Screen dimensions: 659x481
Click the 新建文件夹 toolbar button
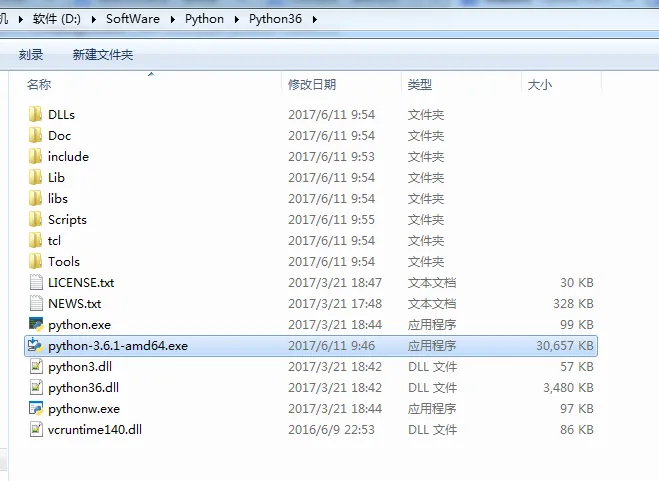coord(103,55)
